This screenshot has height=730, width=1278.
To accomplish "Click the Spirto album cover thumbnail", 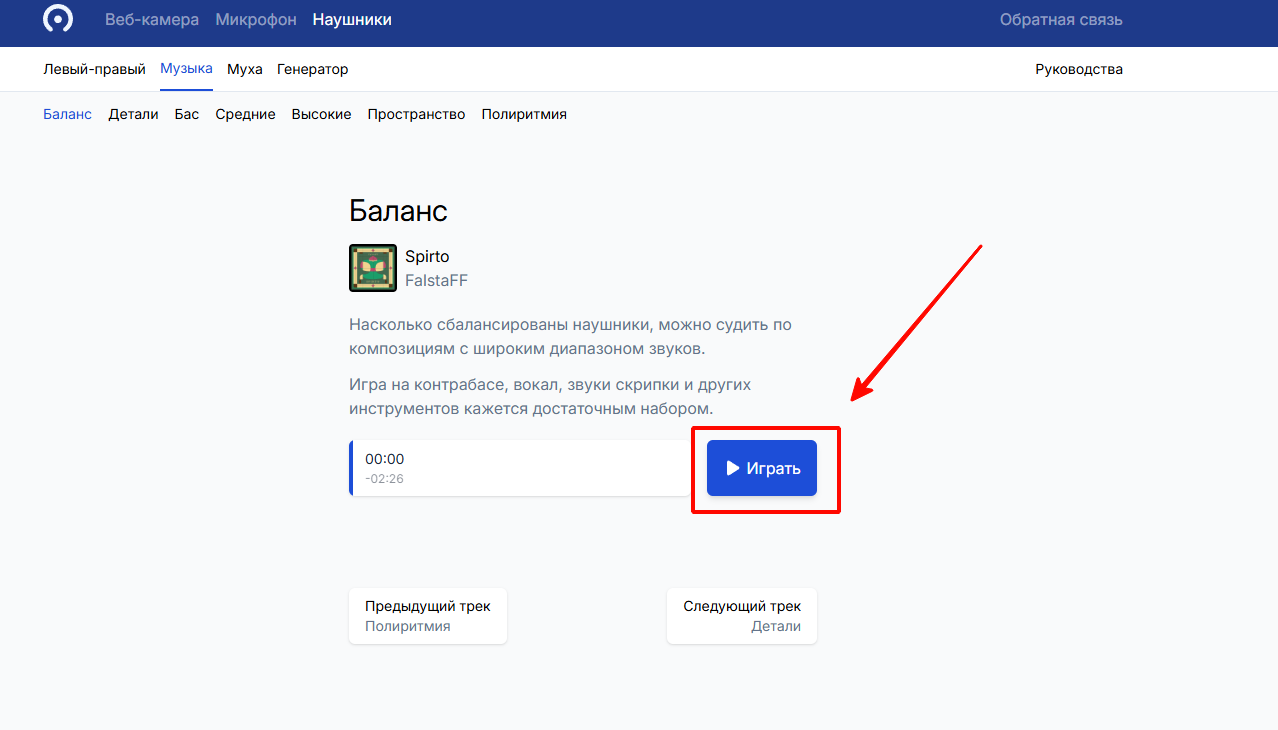I will click(373, 268).
